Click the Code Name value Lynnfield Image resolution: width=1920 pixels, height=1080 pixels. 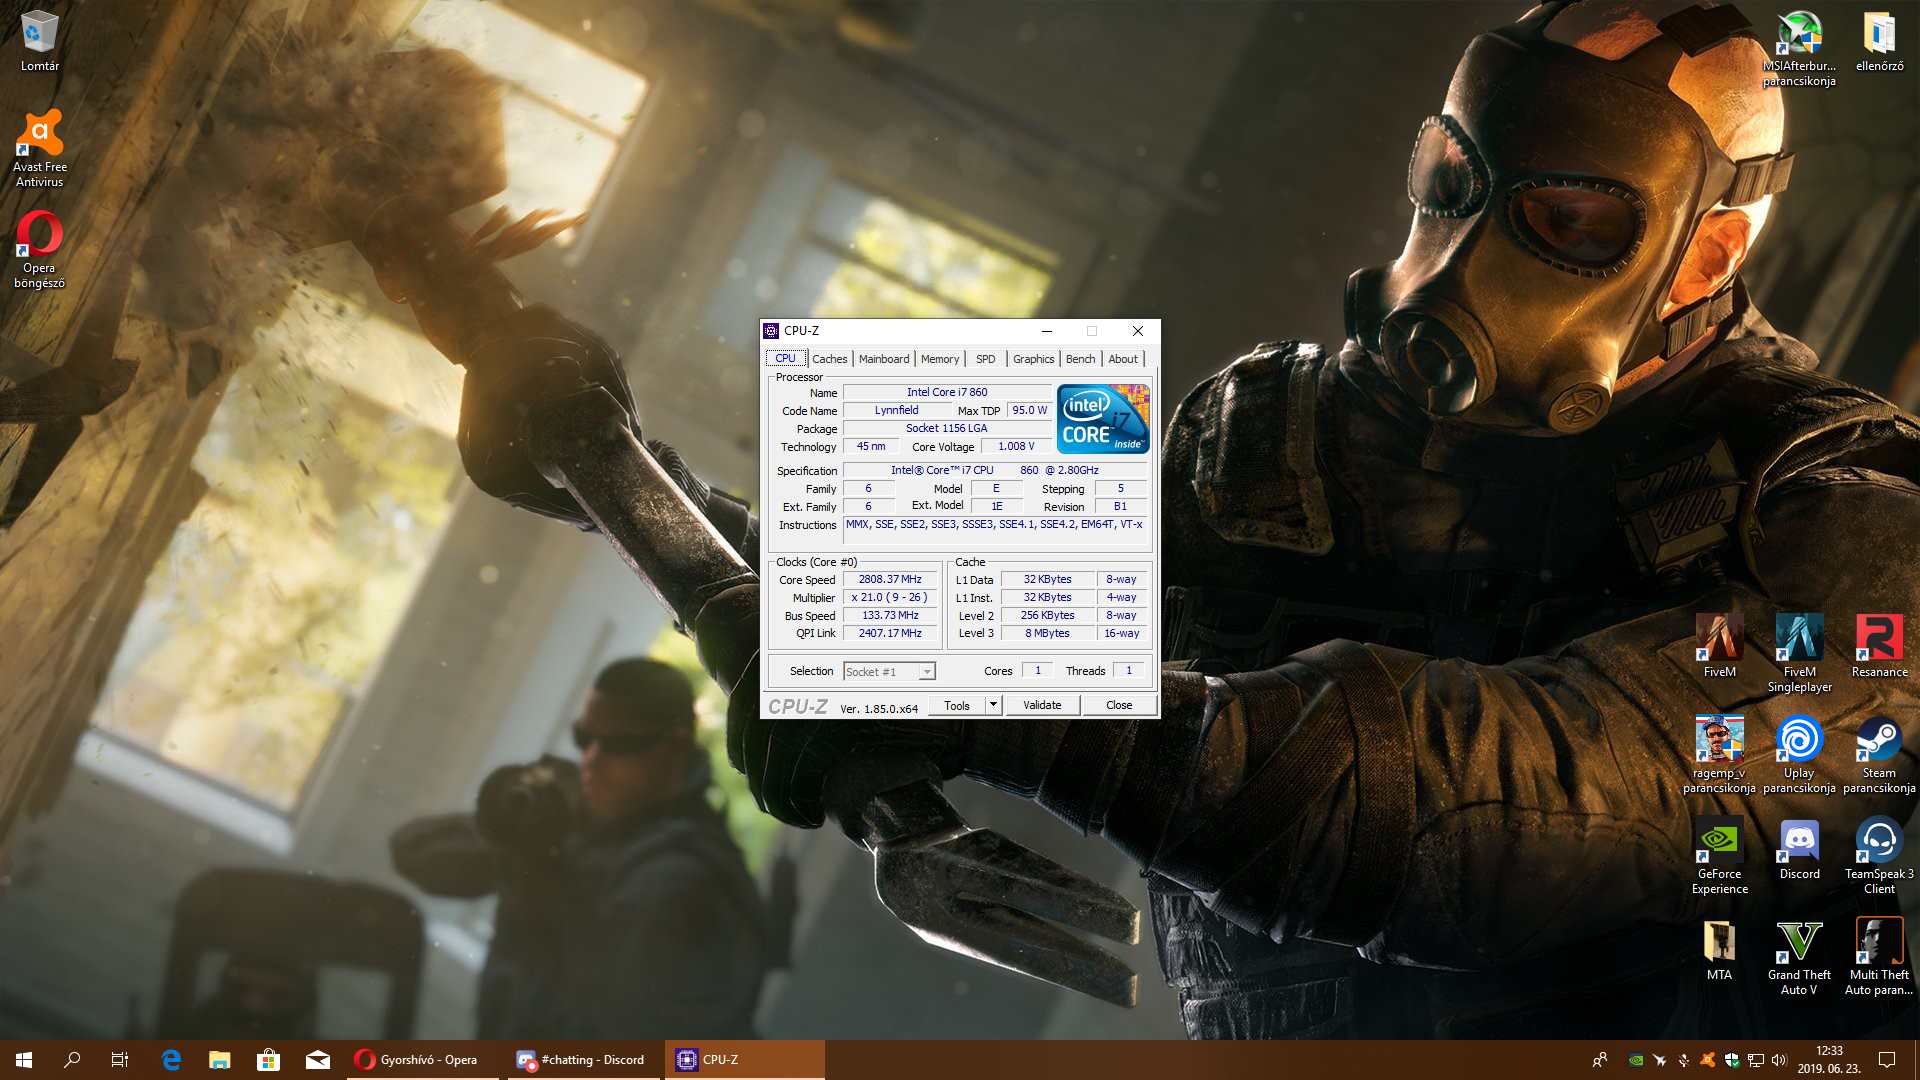click(896, 410)
